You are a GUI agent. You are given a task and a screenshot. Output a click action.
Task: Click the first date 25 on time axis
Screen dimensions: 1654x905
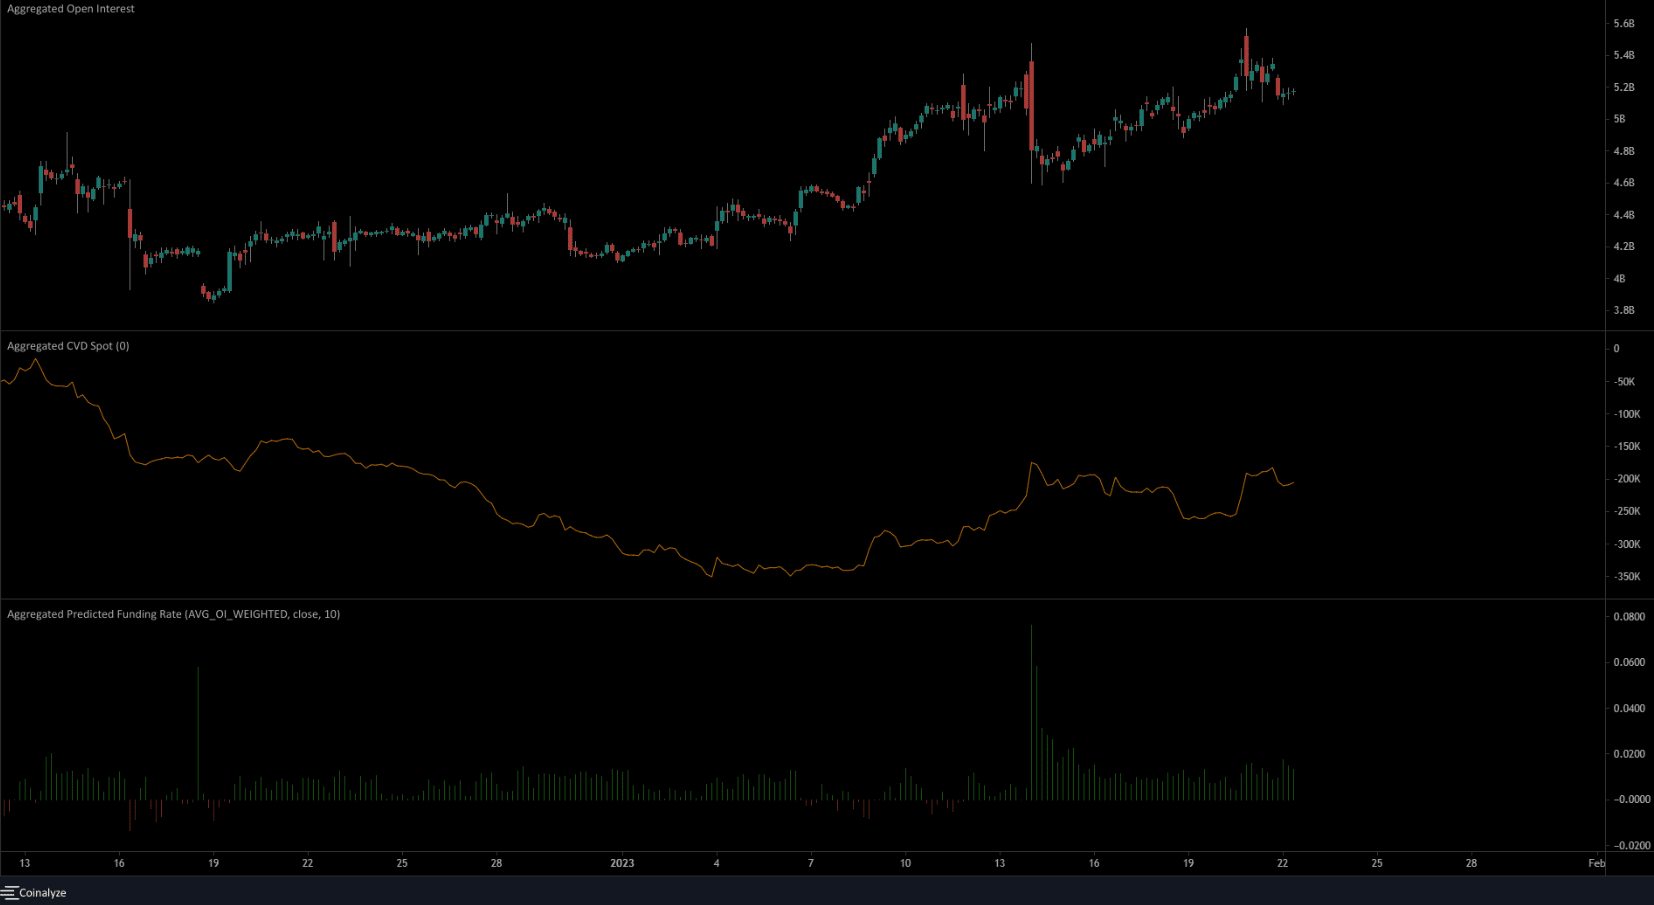tap(402, 863)
